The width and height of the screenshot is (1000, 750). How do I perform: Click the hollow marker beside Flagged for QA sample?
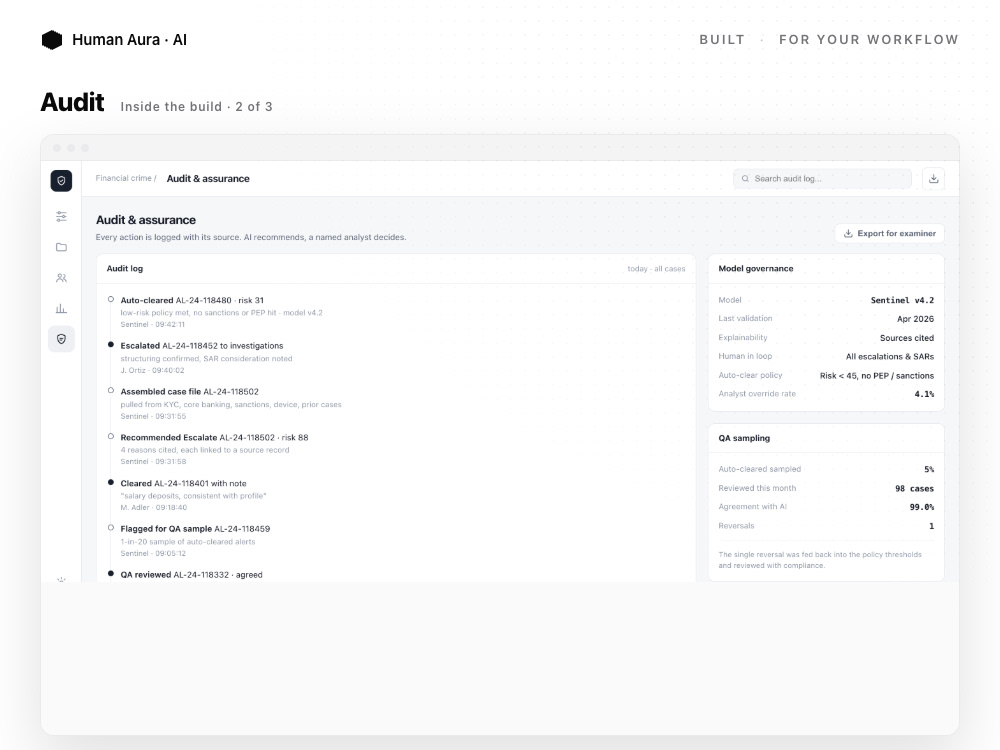click(111, 528)
